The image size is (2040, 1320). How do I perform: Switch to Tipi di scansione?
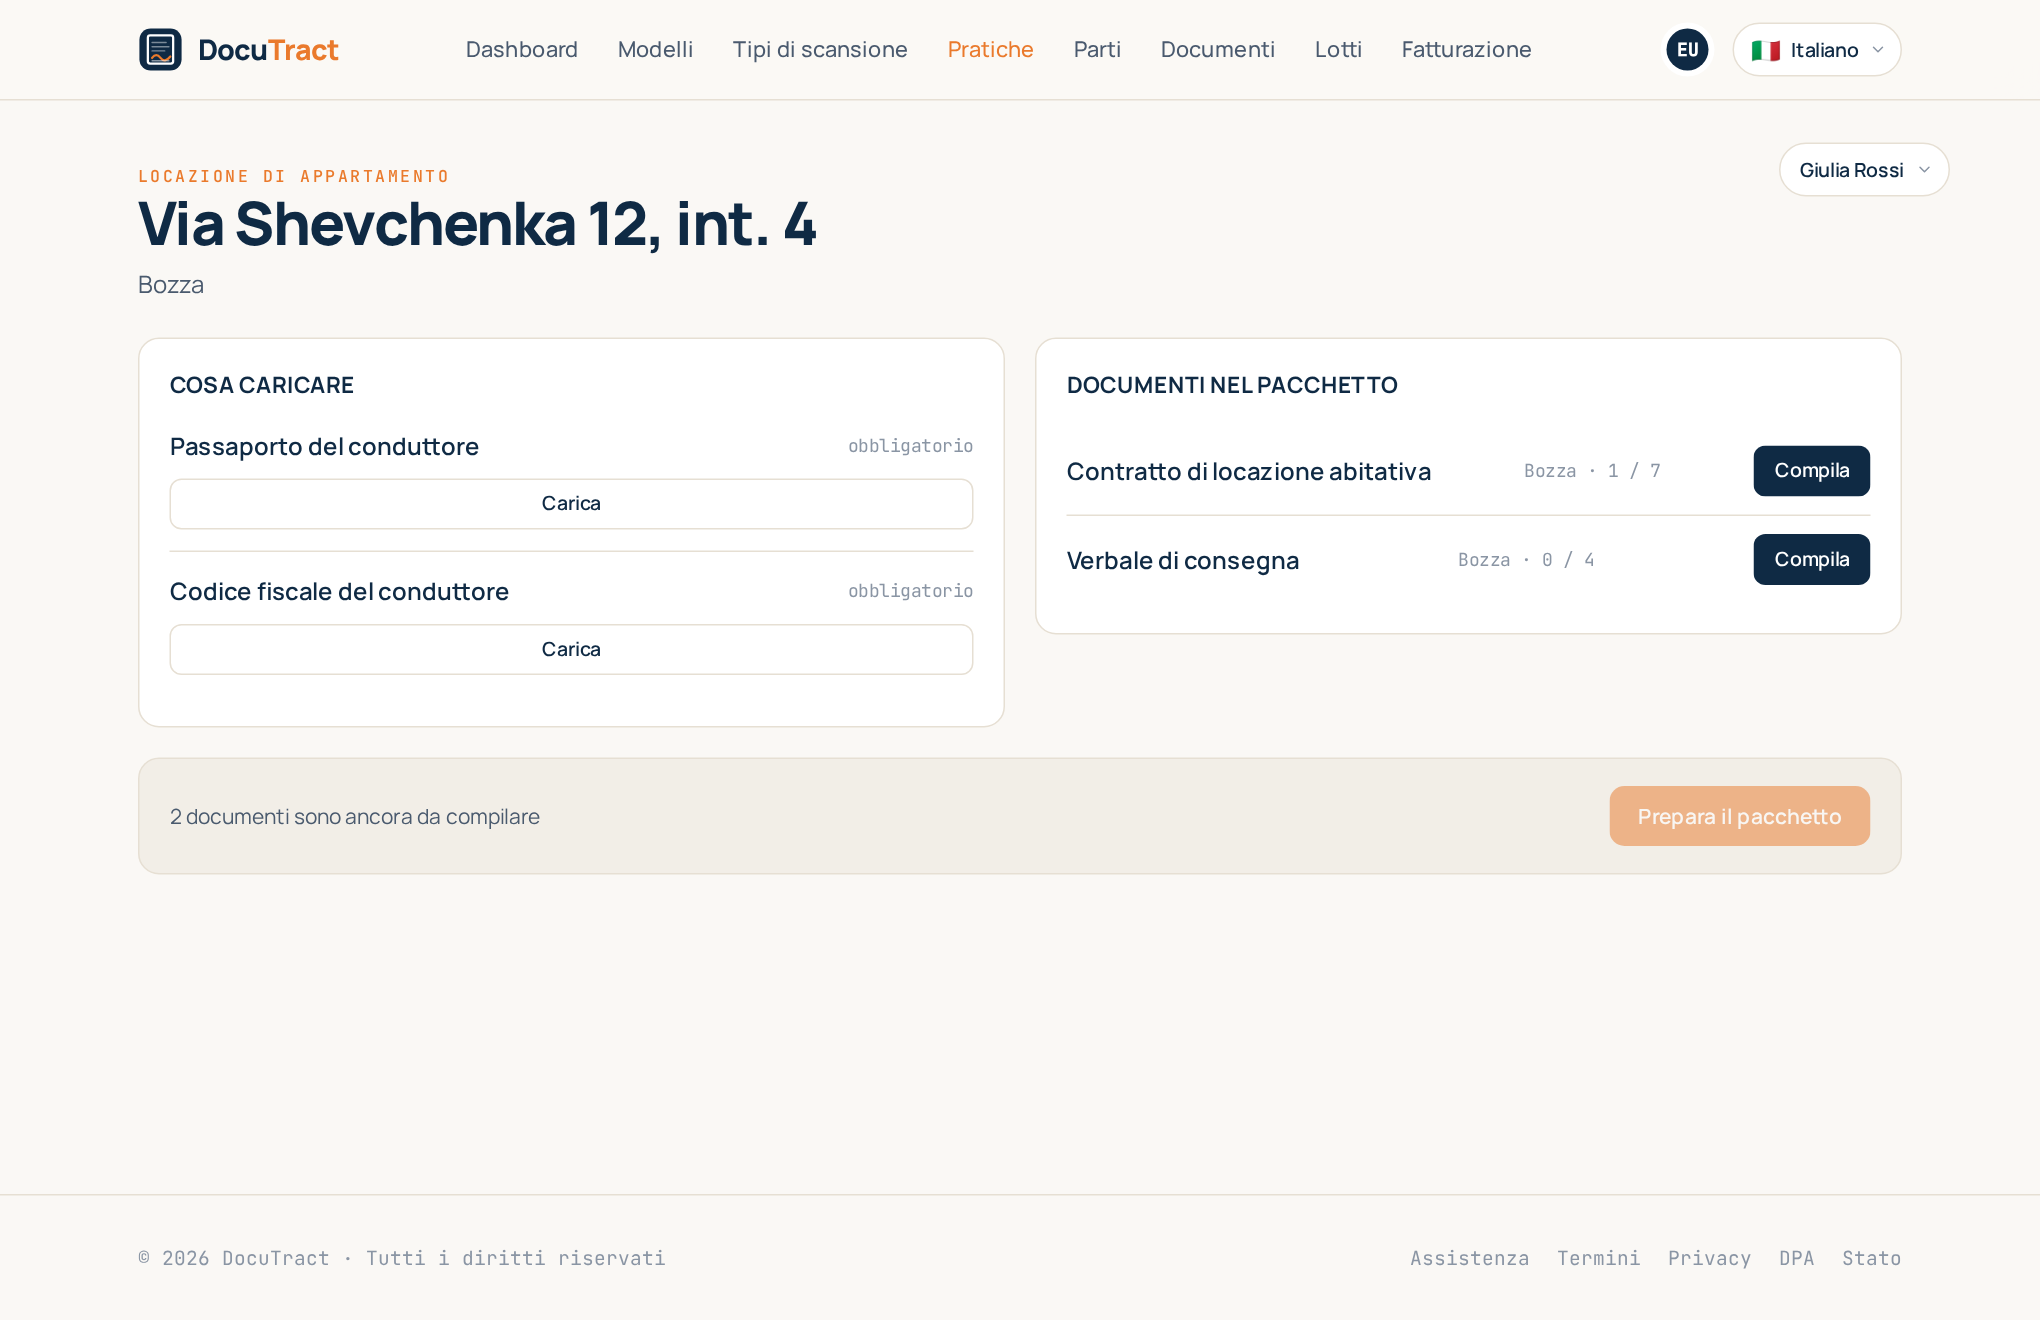(820, 50)
